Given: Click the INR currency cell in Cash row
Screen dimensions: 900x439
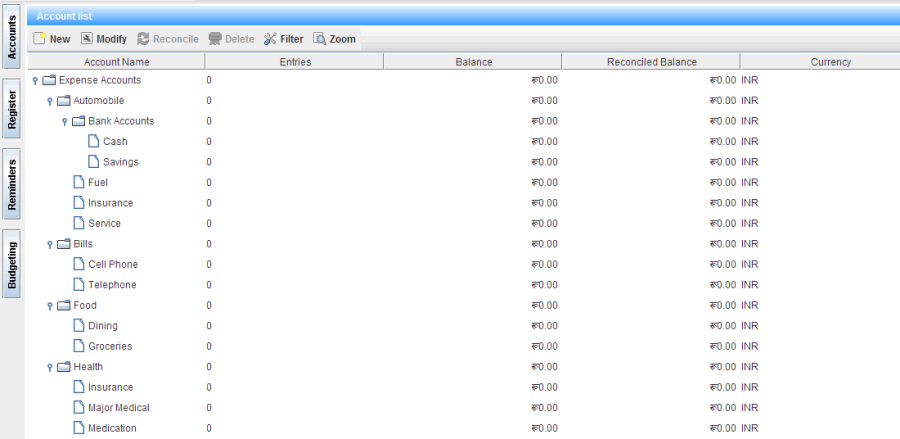Looking at the screenshot, I should (750, 141).
